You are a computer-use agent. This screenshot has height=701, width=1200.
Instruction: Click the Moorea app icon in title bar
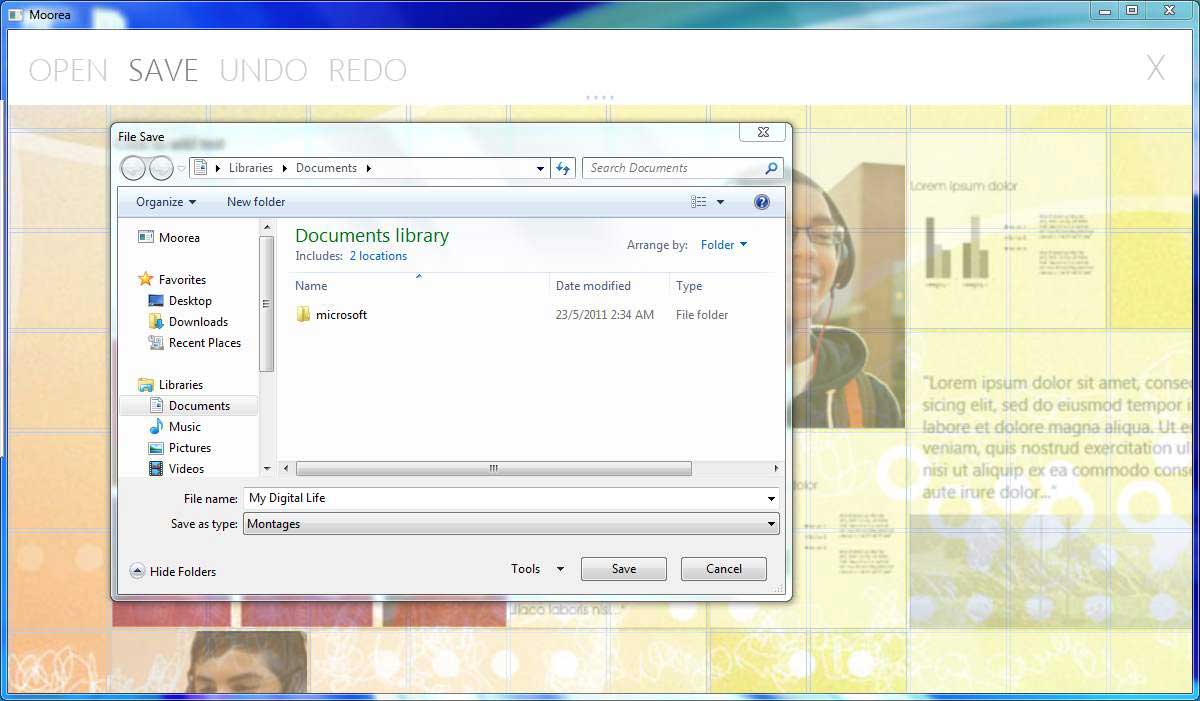click(x=15, y=15)
